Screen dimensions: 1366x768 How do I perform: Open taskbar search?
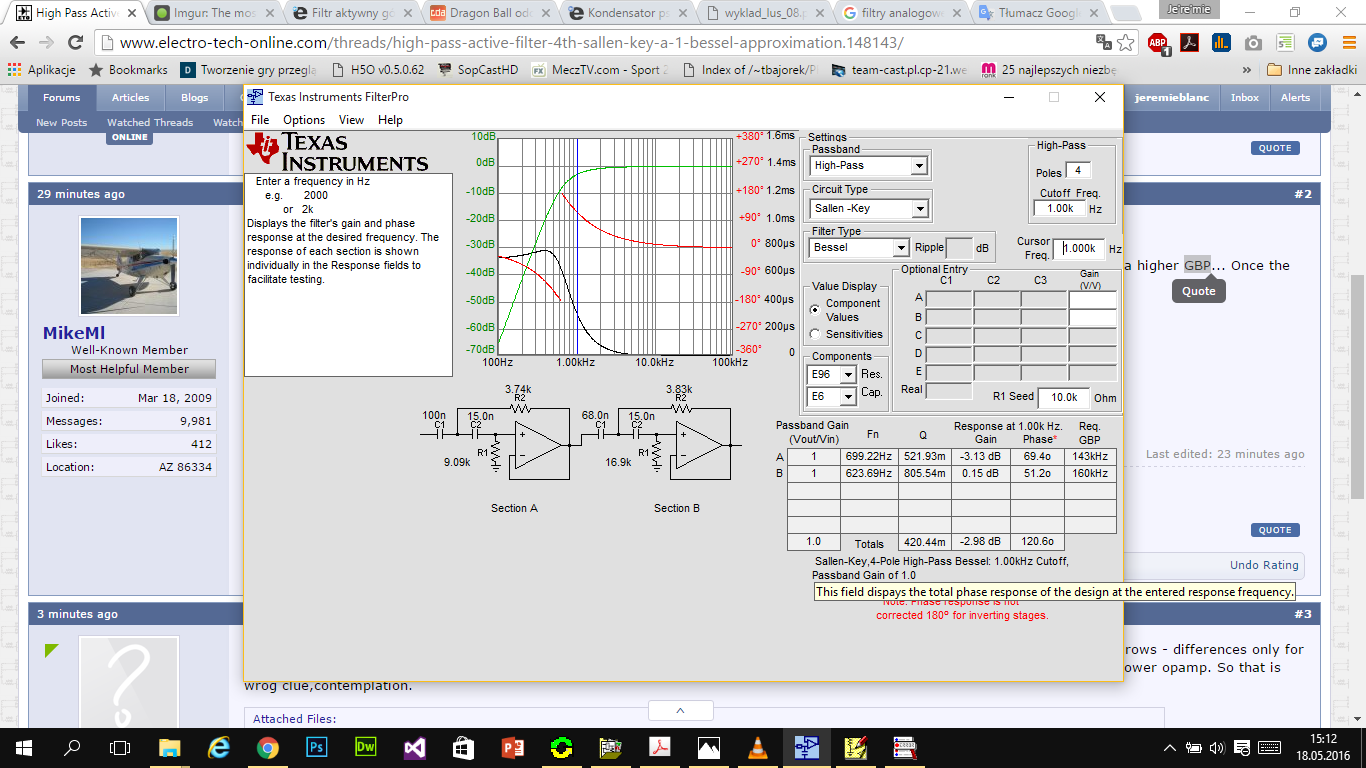tap(72, 747)
